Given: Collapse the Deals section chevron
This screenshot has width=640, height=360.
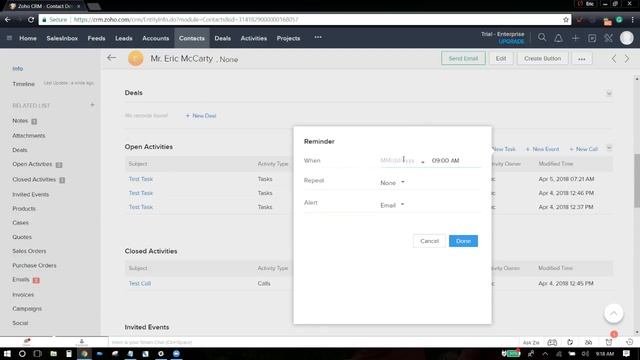Looking at the screenshot, I should pyautogui.click(x=609, y=93).
